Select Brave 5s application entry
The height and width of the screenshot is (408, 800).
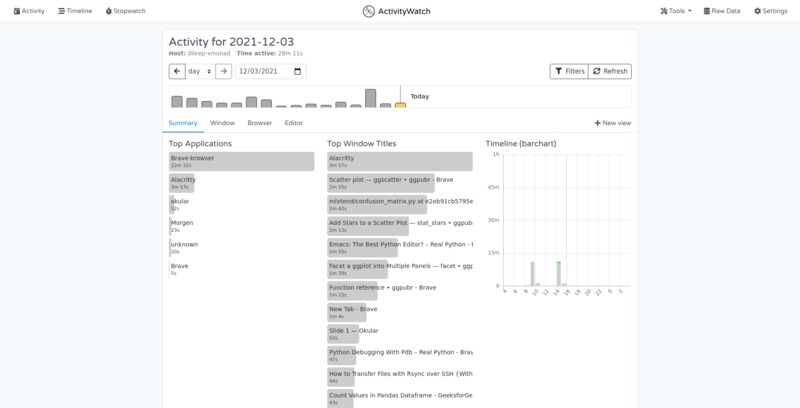tap(179, 269)
